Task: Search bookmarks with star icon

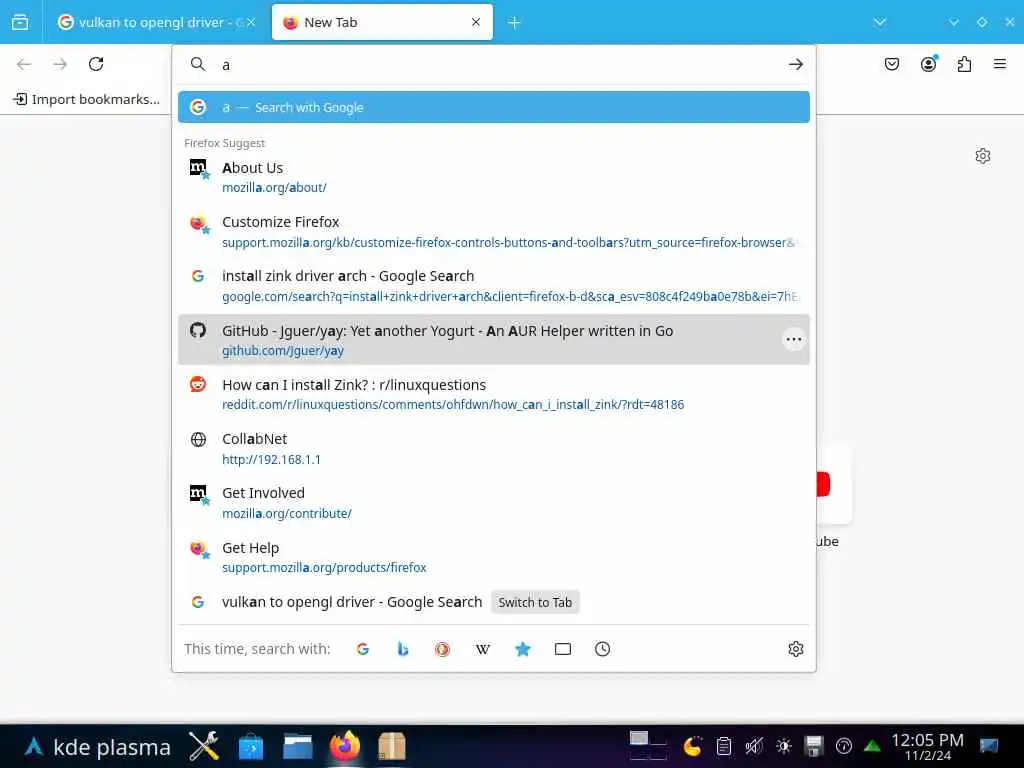Action: pyautogui.click(x=522, y=649)
